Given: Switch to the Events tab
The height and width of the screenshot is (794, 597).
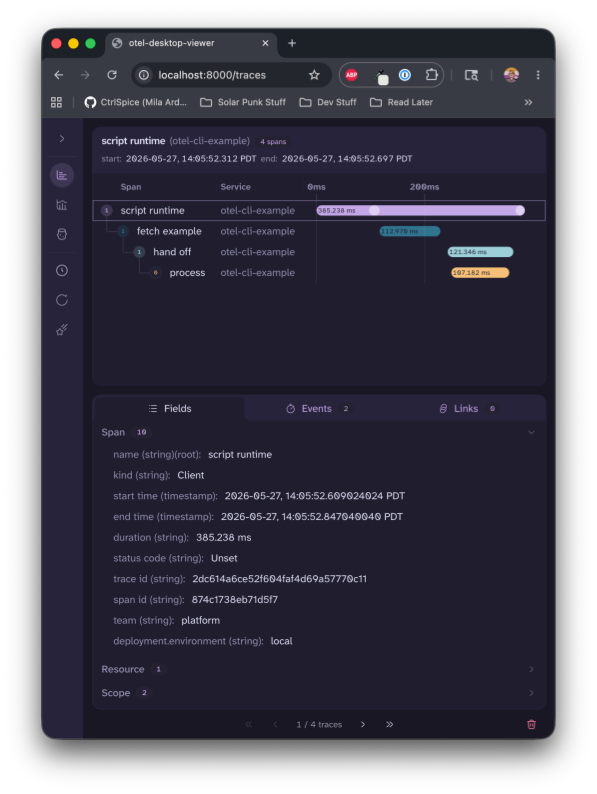Looking at the screenshot, I should click(x=317, y=409).
